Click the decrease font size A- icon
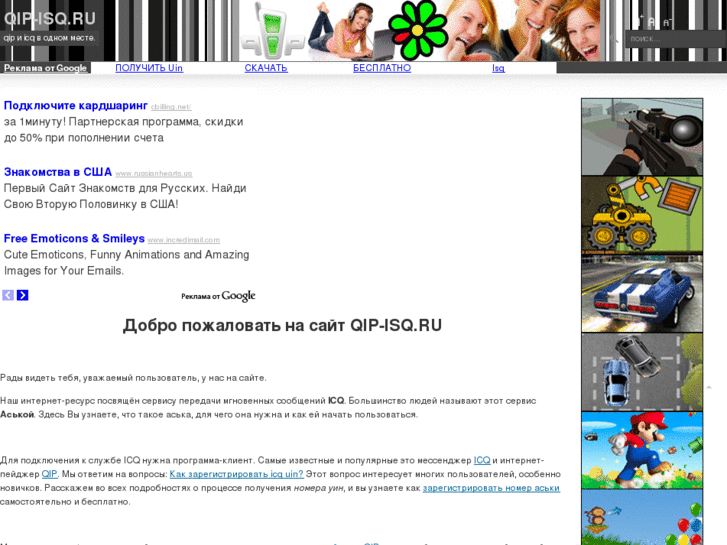Image resolution: width=727 pixels, height=545 pixels. 668,22
